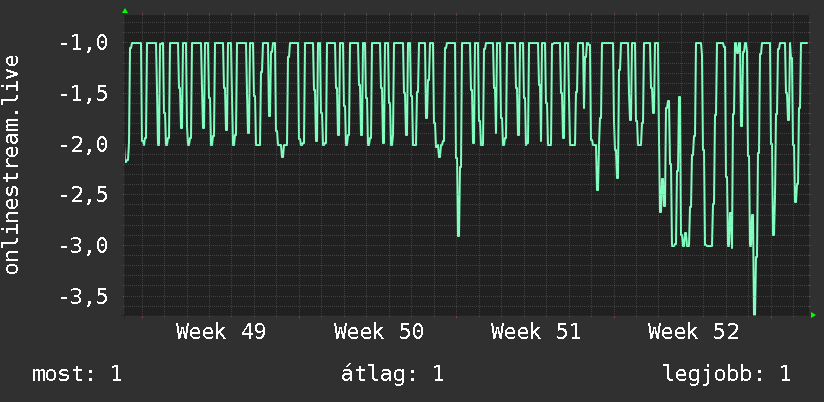Click the -2,0 y-axis value
The width and height of the screenshot is (824, 402).
tap(83, 145)
